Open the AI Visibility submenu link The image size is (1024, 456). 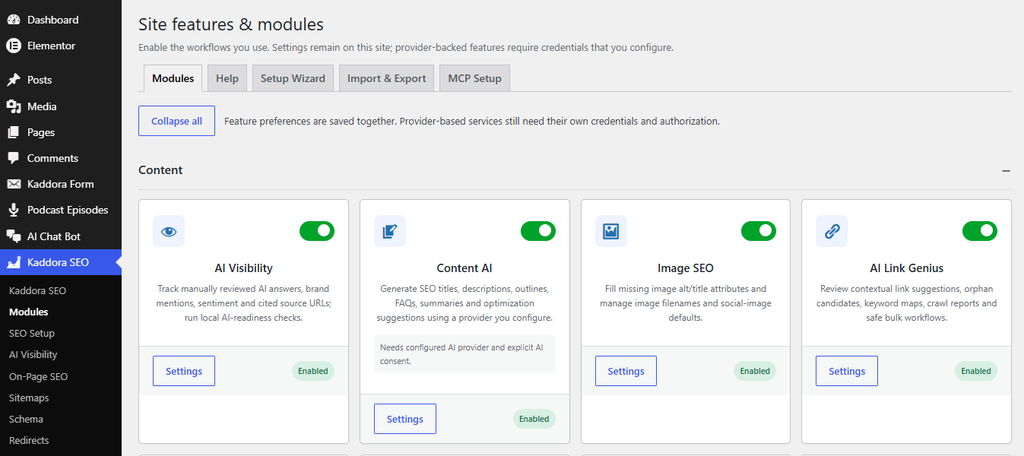(33, 355)
